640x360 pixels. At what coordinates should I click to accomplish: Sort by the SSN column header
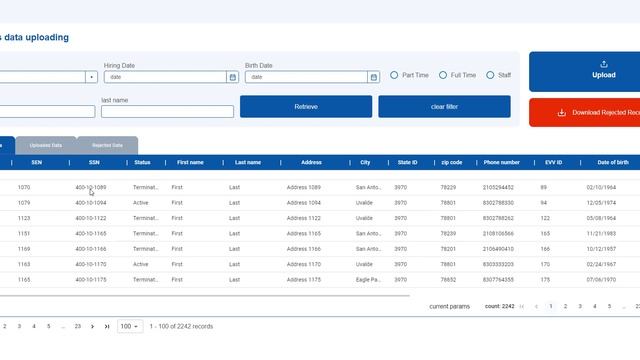coord(94,162)
